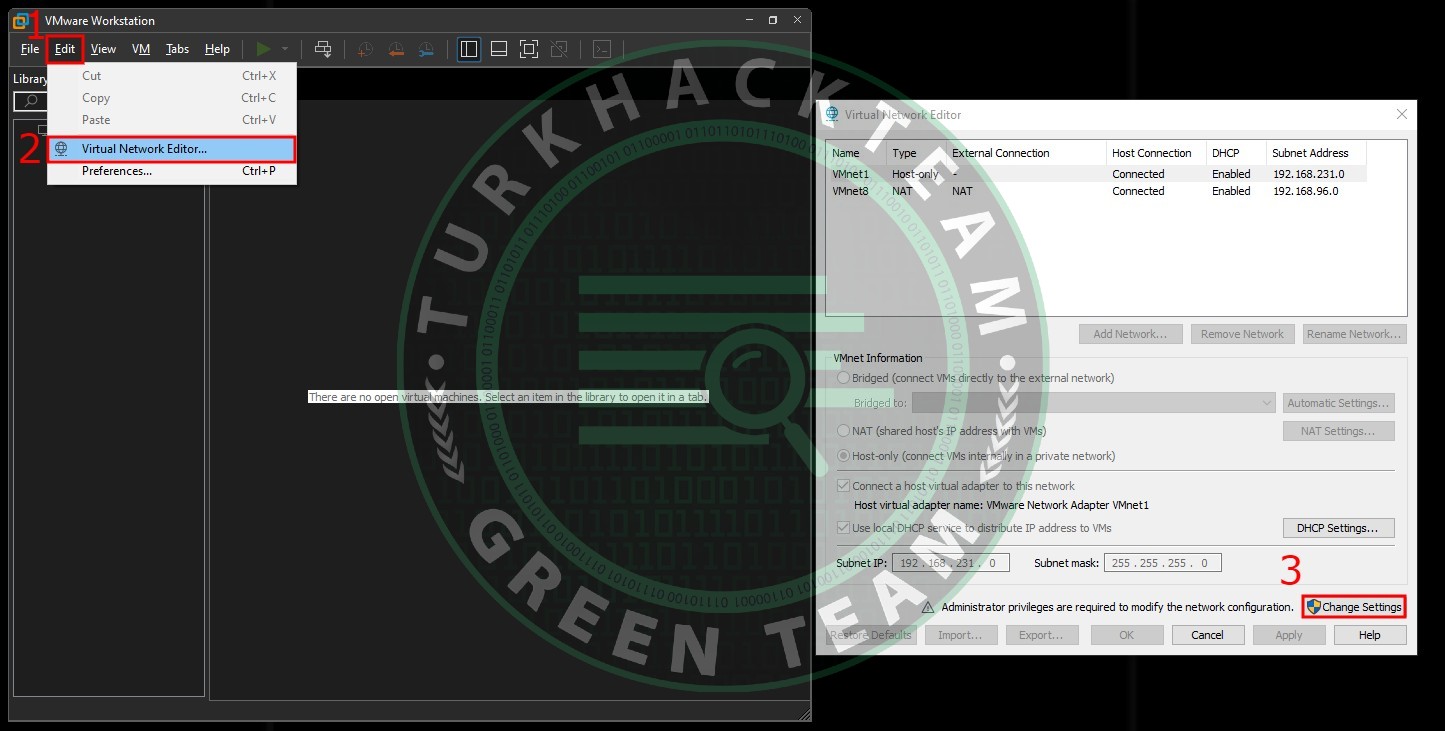Select the Bridged radio button
The image size is (1445, 731).
point(844,378)
